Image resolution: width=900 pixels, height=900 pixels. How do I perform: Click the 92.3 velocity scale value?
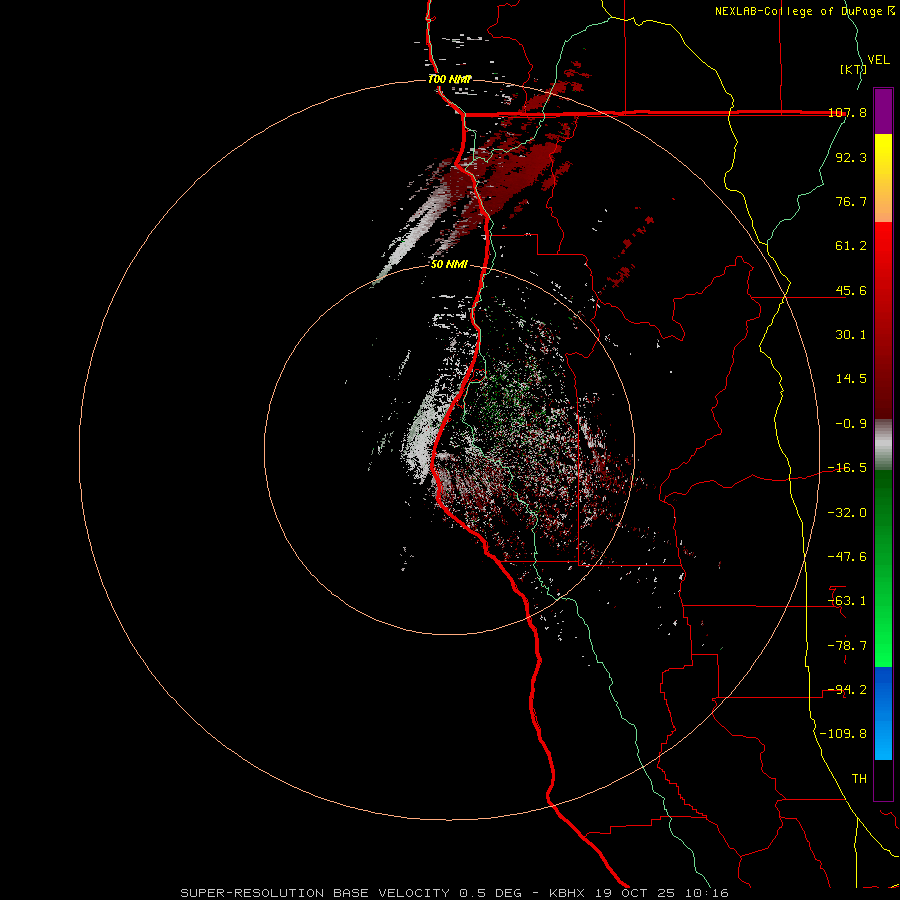(851, 157)
